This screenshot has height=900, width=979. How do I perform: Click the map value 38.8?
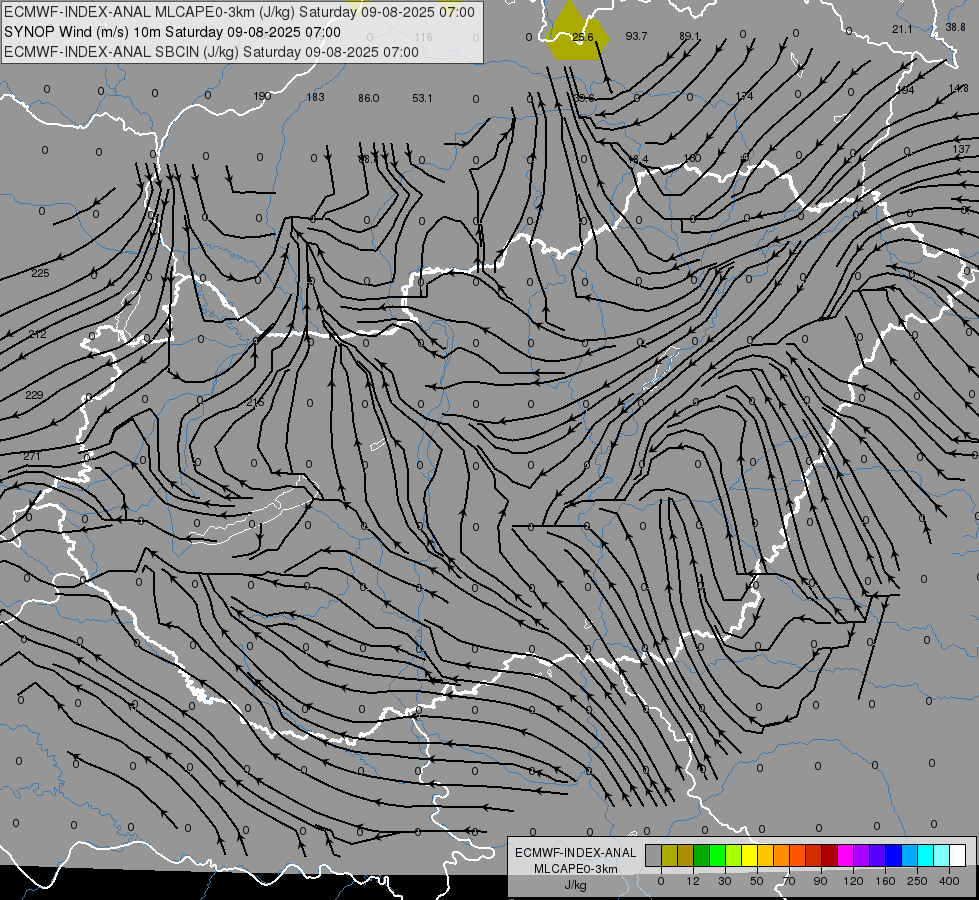[955, 27]
